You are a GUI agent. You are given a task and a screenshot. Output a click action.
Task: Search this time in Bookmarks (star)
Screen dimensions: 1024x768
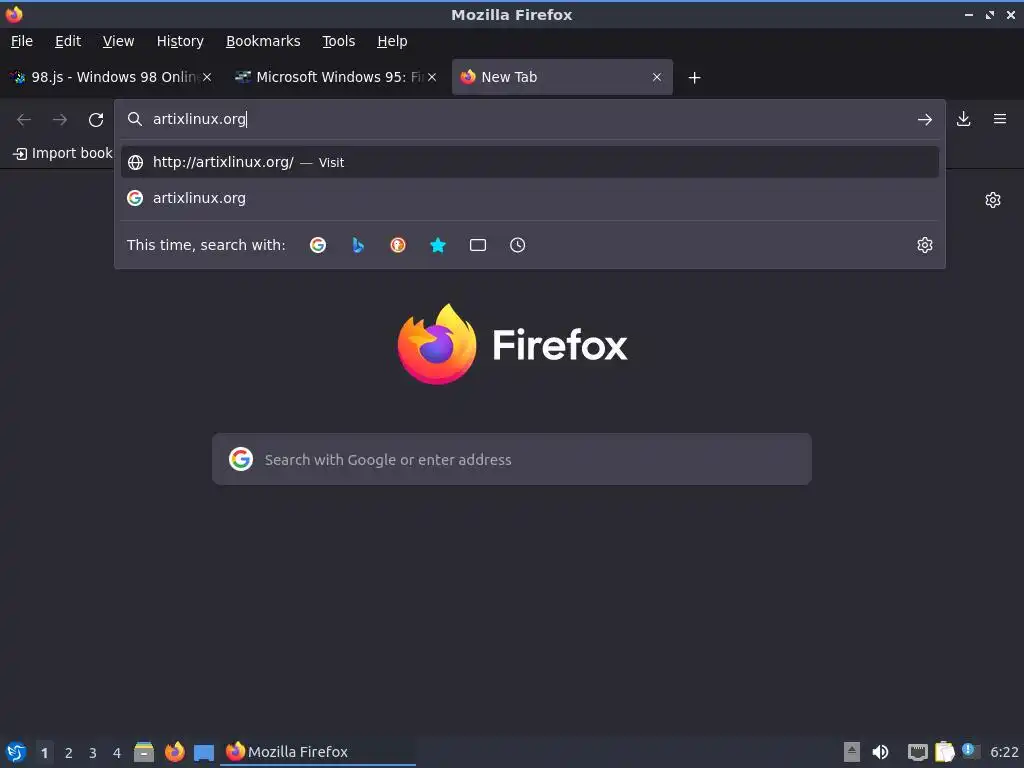tap(438, 245)
